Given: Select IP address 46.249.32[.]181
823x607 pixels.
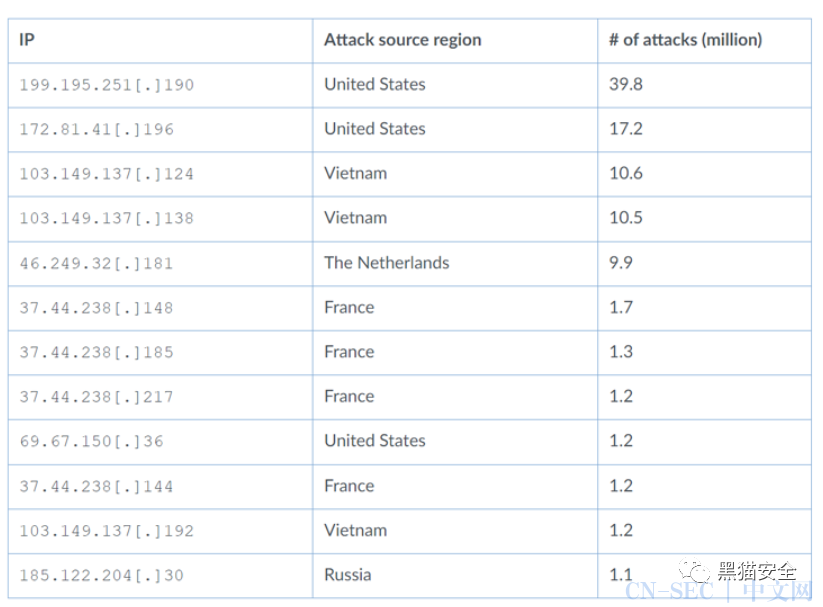Looking at the screenshot, I should point(97,263).
